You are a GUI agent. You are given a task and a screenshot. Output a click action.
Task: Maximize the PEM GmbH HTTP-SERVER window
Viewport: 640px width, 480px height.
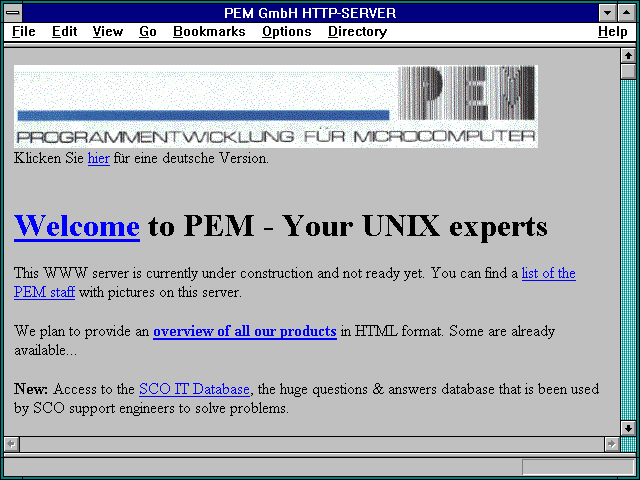pyautogui.click(x=627, y=13)
